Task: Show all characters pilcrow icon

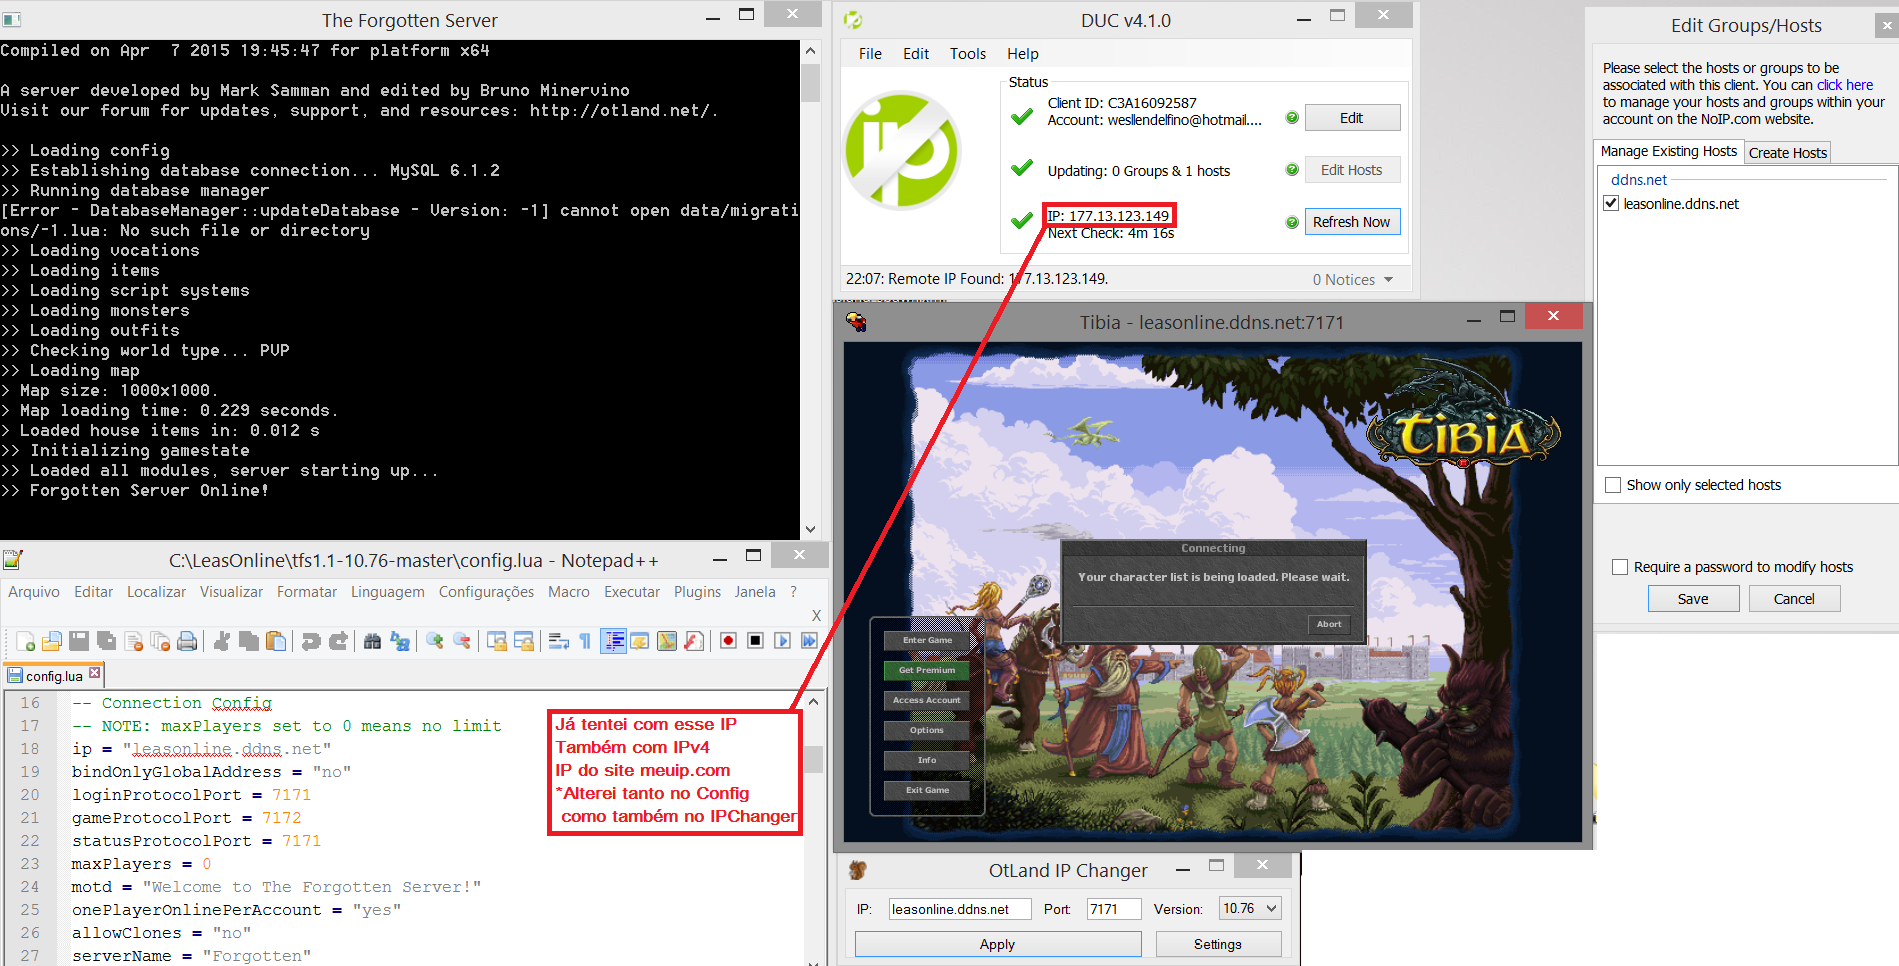Action: [585, 641]
